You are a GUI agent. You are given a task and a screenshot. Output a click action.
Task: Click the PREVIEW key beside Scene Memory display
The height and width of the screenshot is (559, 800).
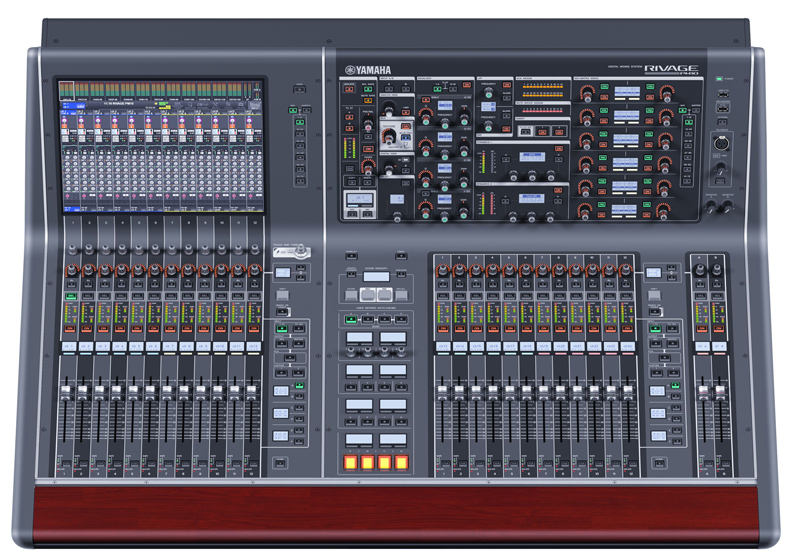click(402, 274)
